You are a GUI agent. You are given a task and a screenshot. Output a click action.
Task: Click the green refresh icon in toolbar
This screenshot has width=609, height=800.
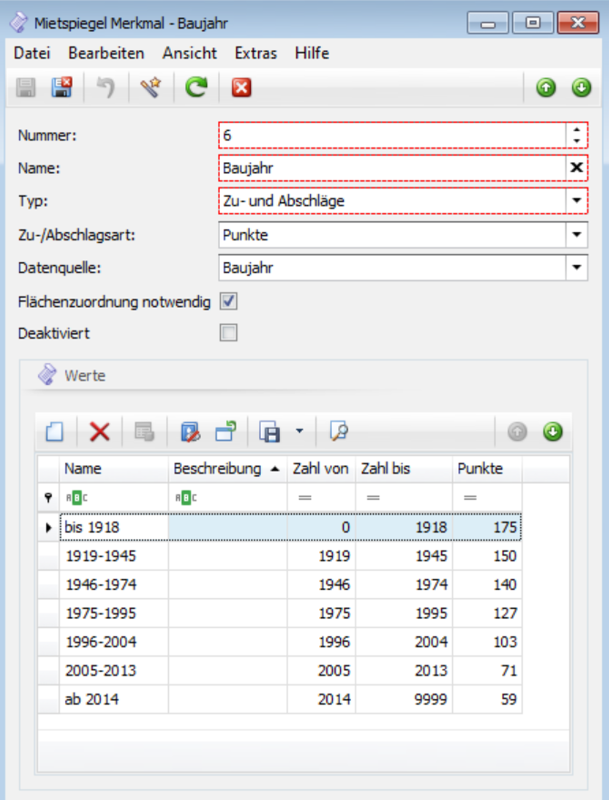pos(197,88)
